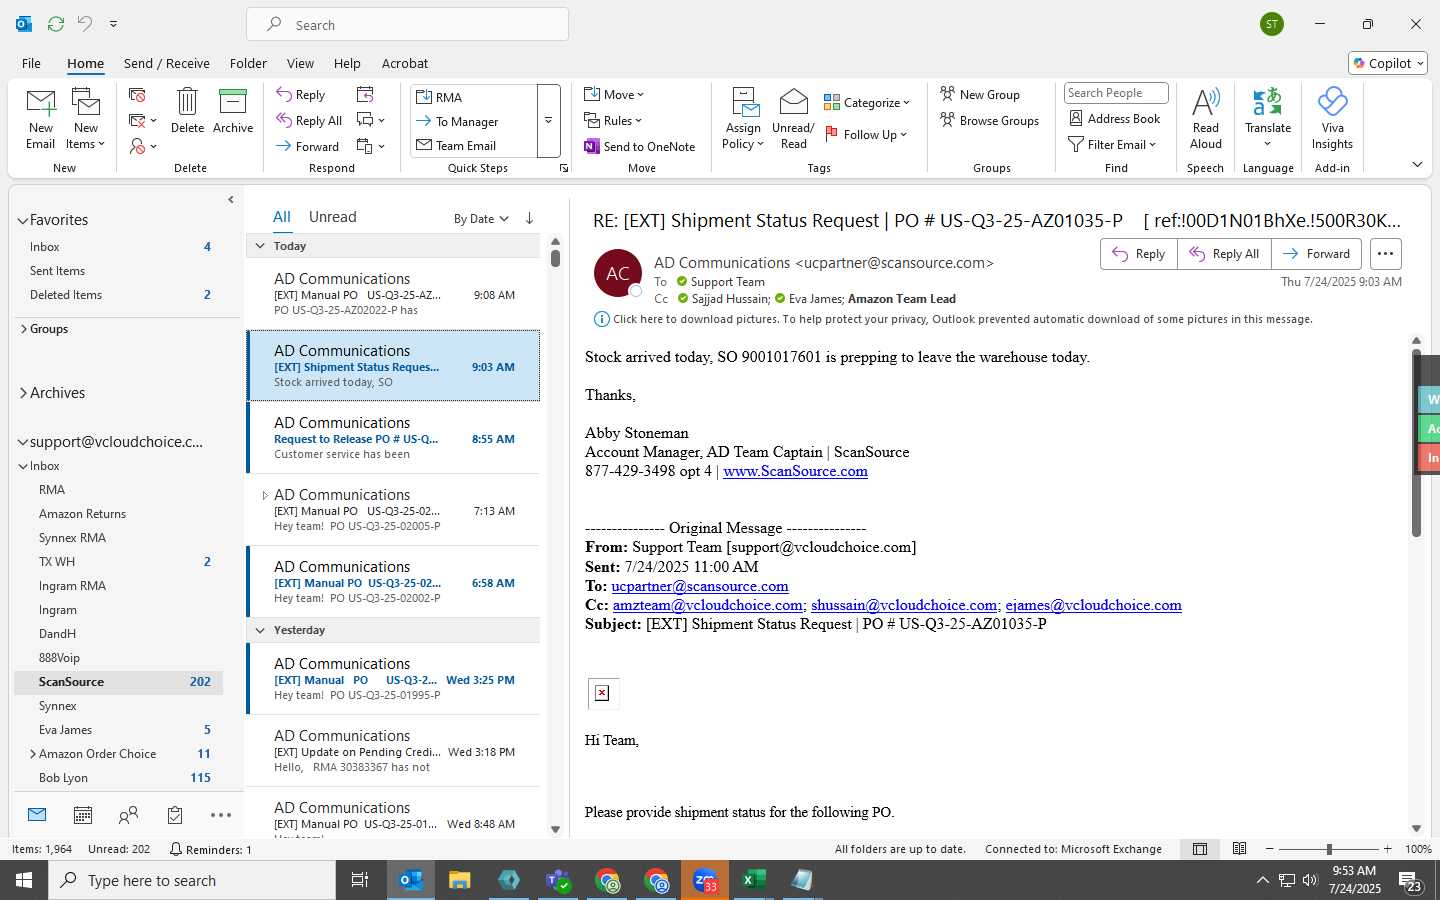Click ucpartner@scansource.com email link
Image resolution: width=1440 pixels, height=900 pixels.
pos(700,586)
